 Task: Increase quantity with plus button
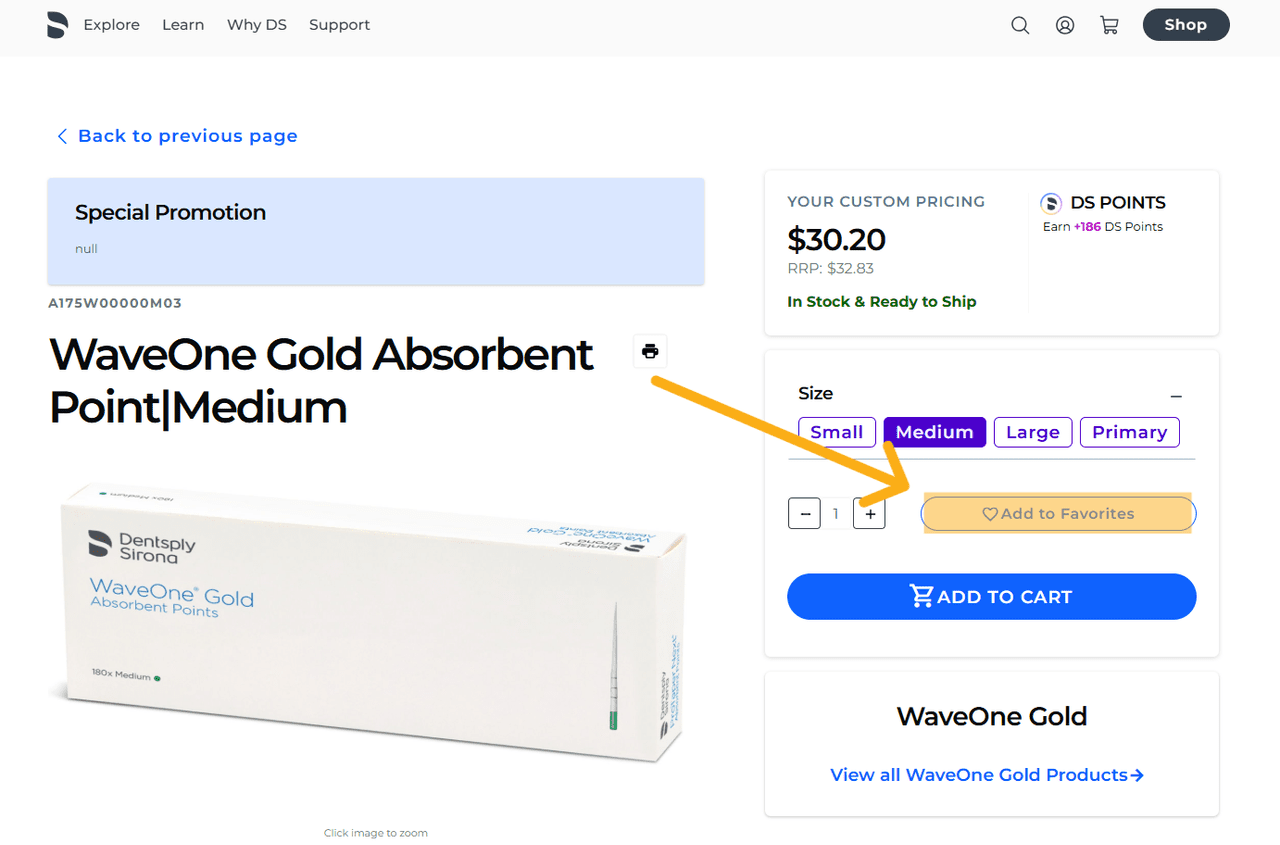click(x=870, y=514)
